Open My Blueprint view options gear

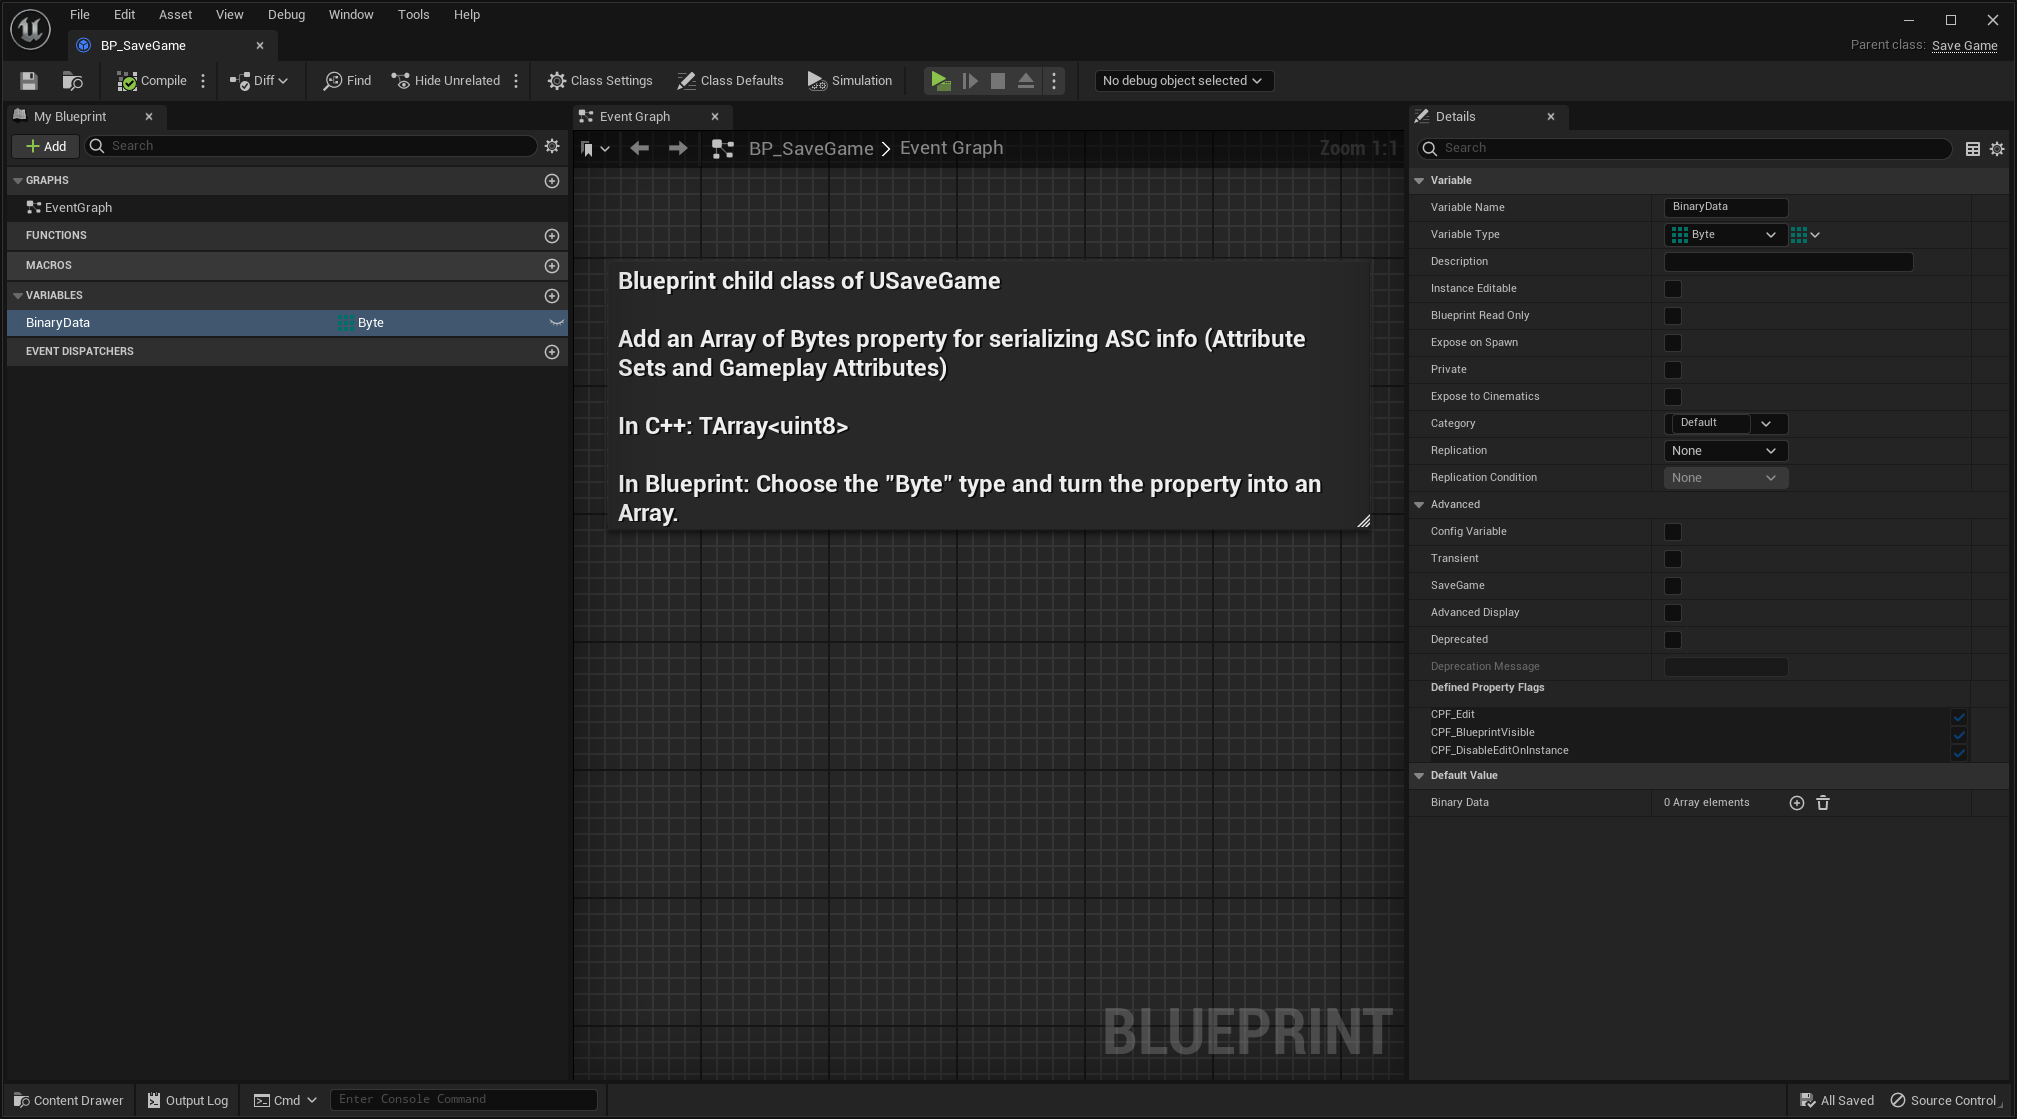pos(552,146)
